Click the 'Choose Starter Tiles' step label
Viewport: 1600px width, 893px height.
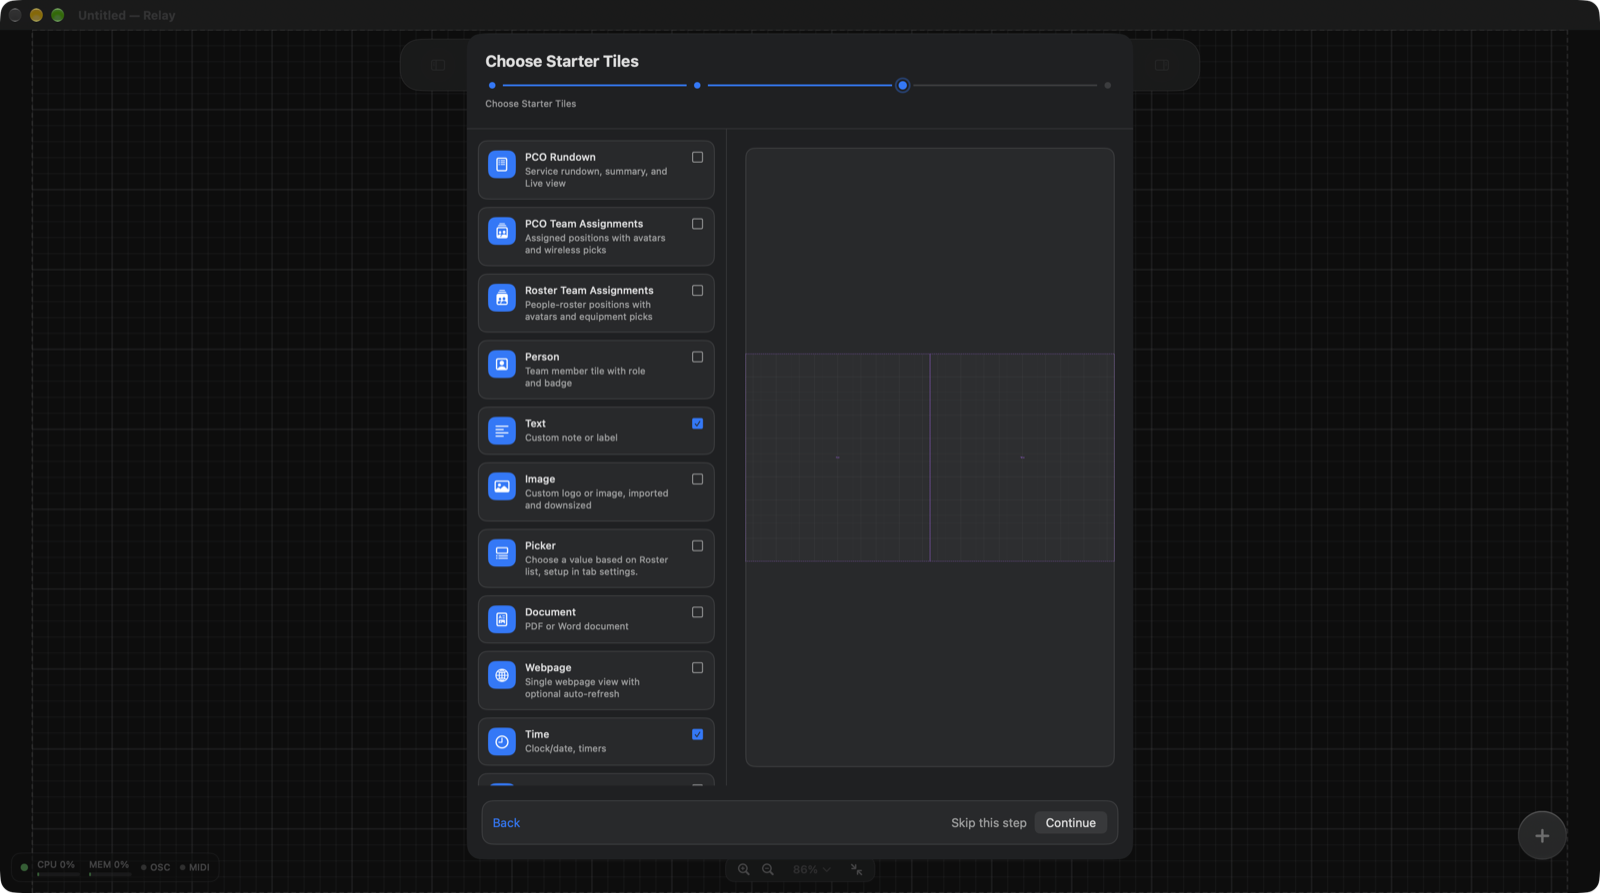click(531, 104)
